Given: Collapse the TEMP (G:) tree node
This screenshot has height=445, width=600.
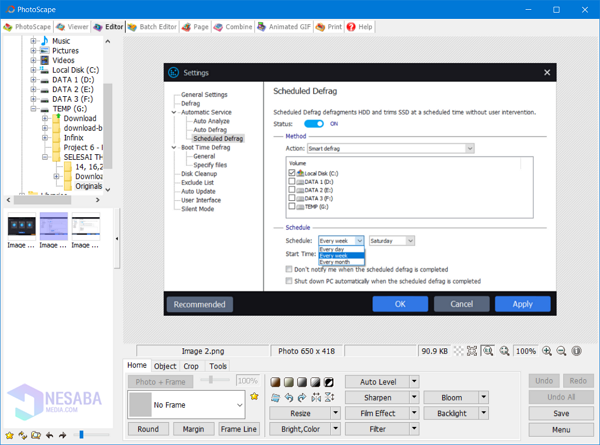Looking at the screenshot, I should point(33,109).
